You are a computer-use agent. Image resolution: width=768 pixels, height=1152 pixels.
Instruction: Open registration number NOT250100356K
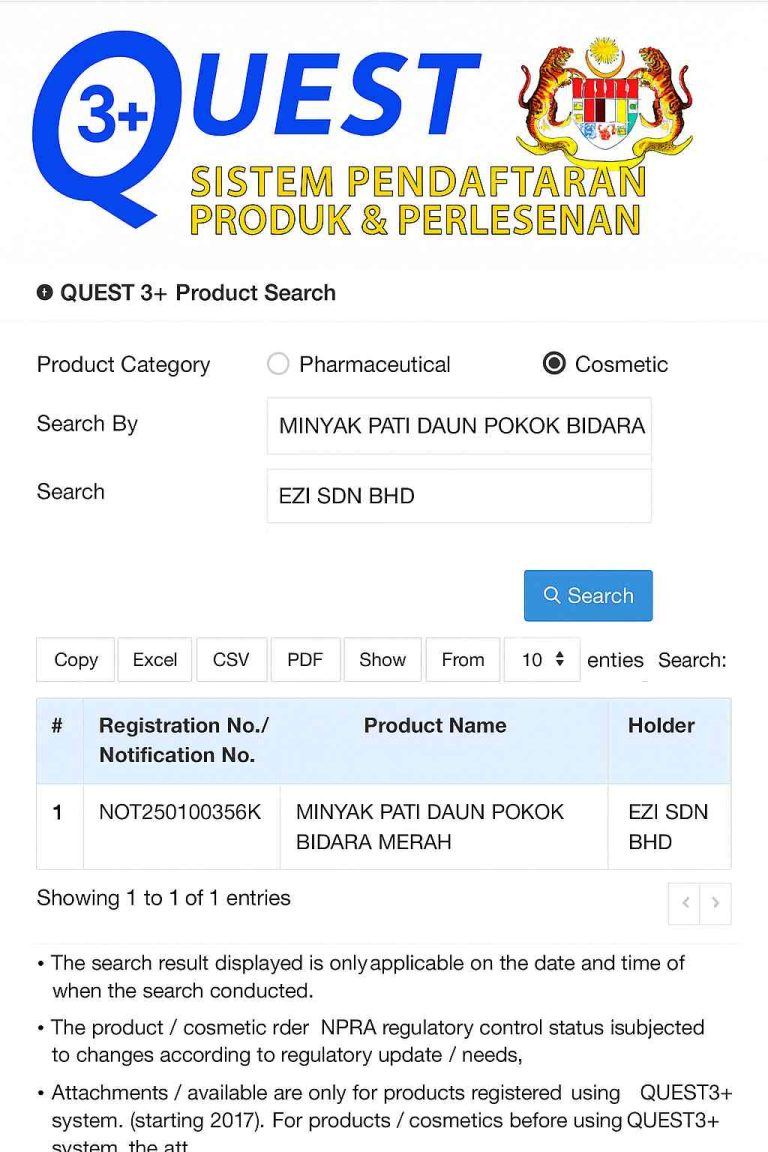pos(180,812)
